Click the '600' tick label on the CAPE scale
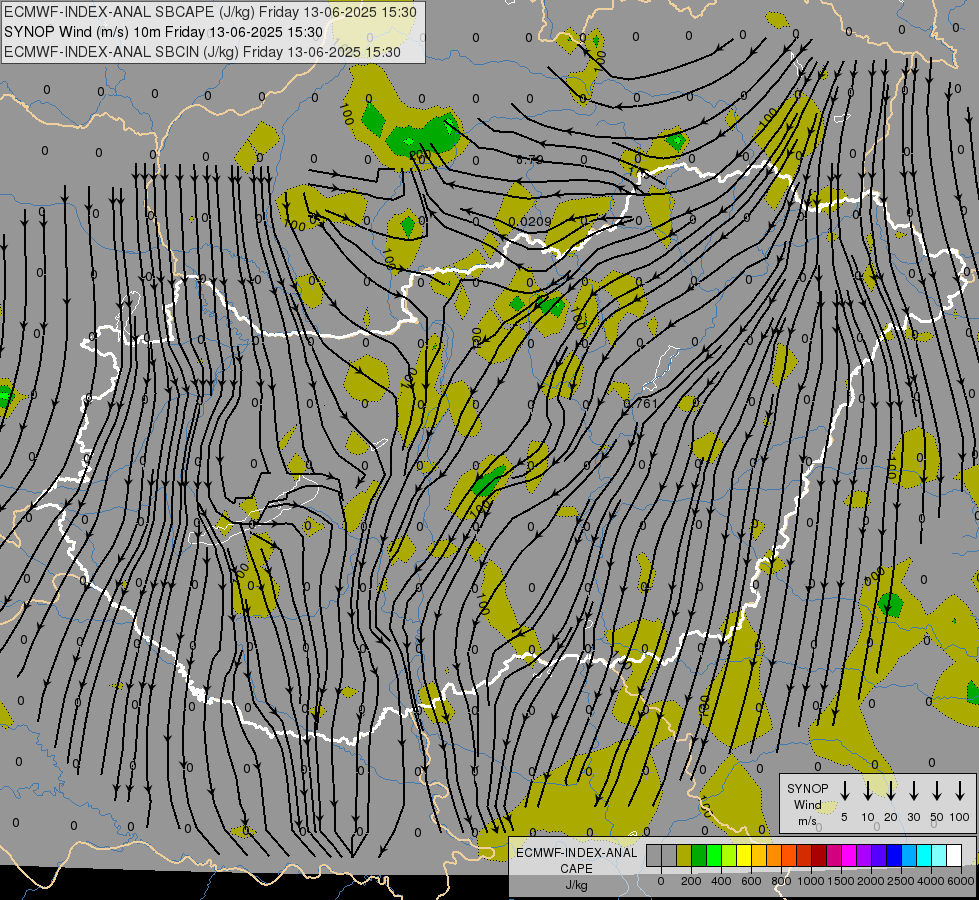Screen dimensions: 979x900 pyautogui.click(x=751, y=881)
